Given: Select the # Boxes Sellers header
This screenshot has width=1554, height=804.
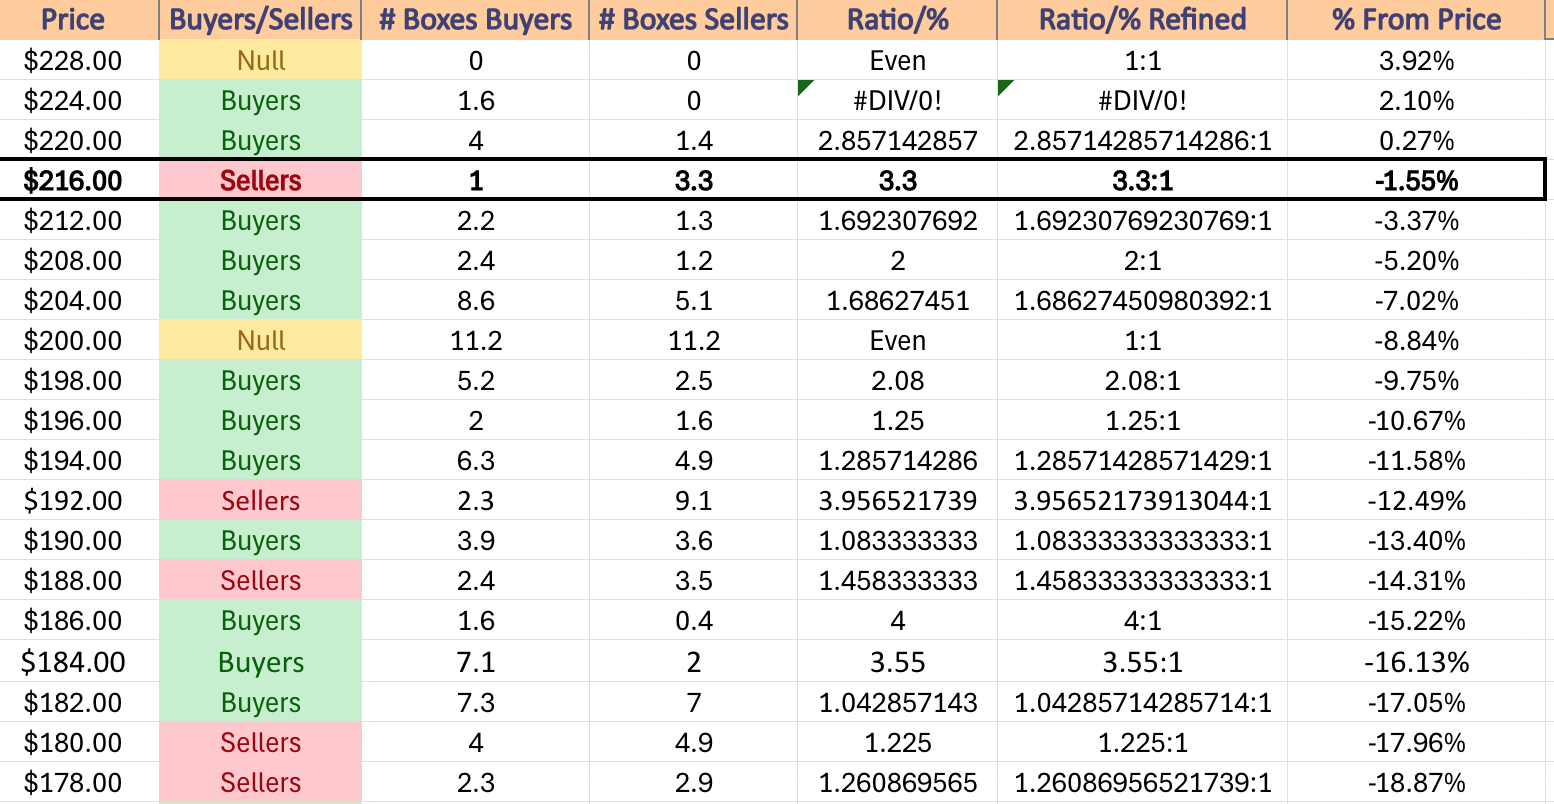Looking at the screenshot, I should (693, 19).
